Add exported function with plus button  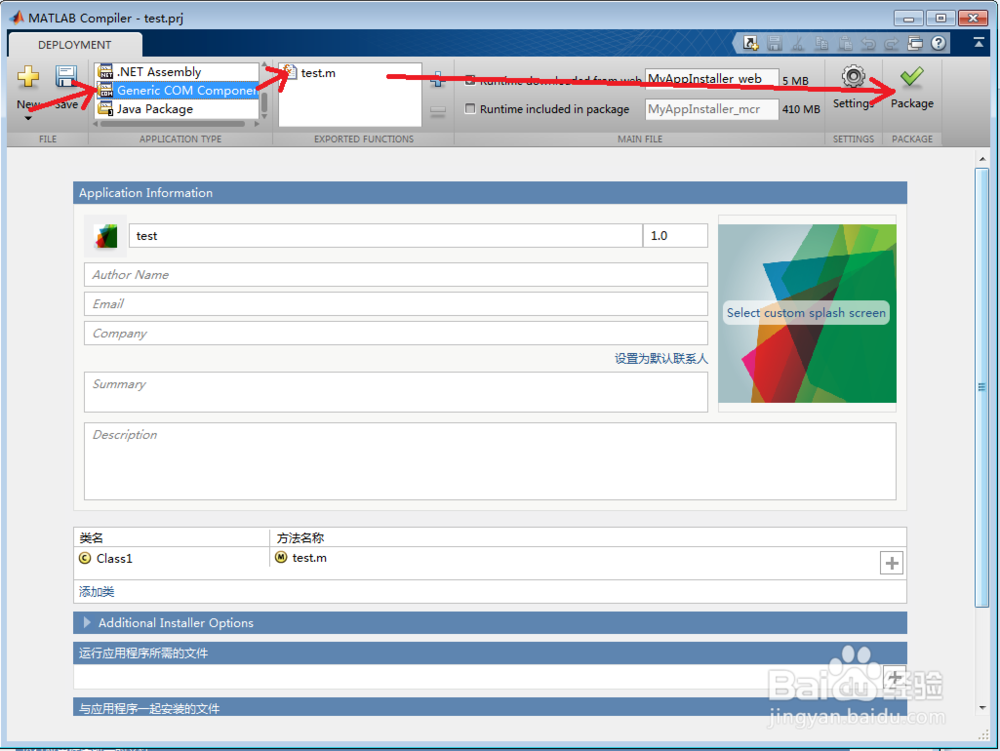pyautogui.click(x=438, y=80)
